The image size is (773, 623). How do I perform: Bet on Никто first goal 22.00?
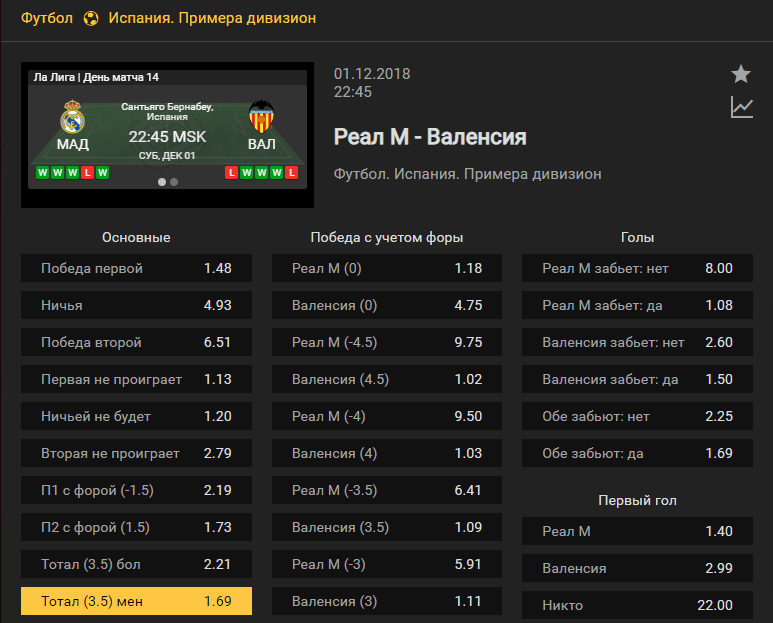click(x=637, y=605)
